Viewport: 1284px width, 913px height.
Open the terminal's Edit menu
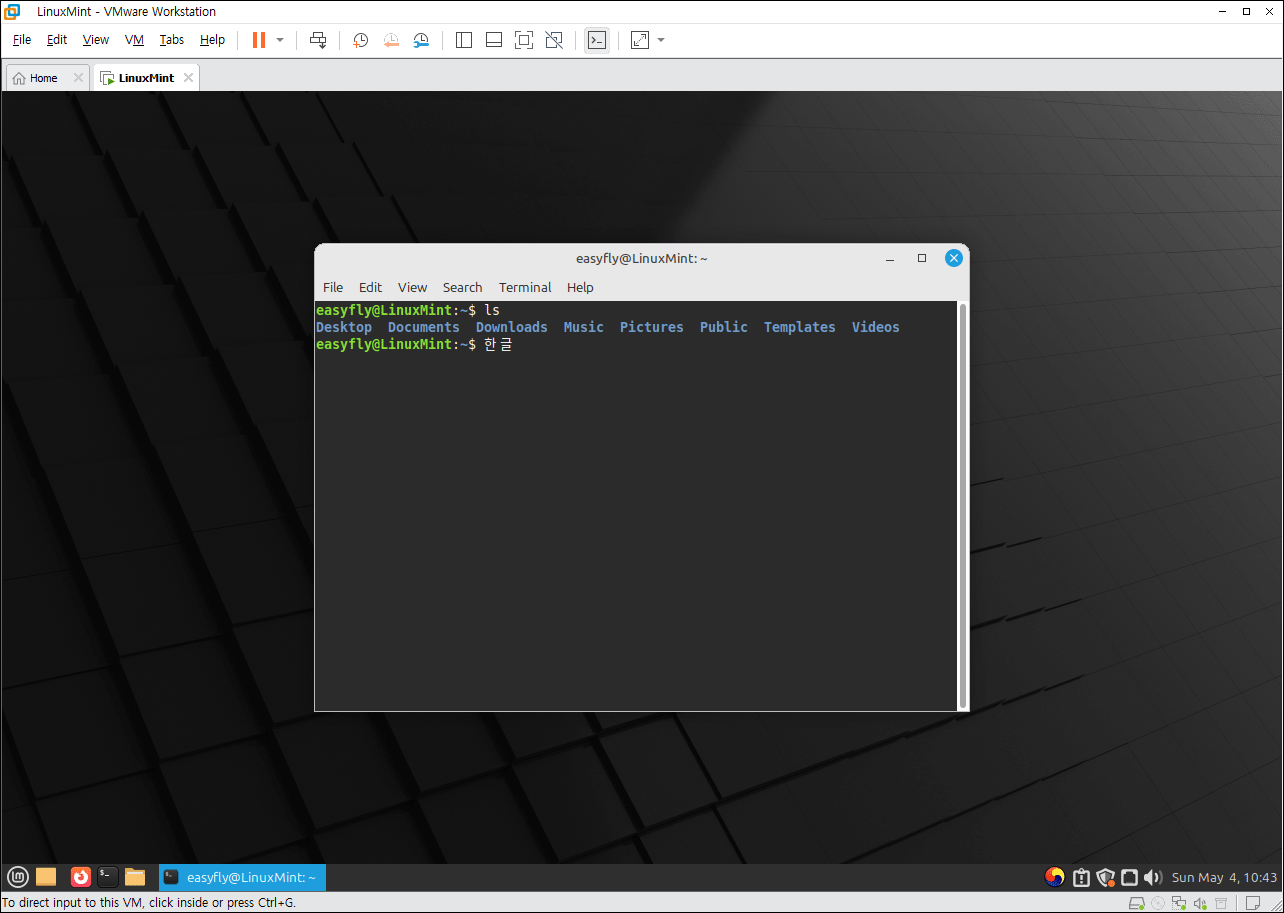point(370,287)
